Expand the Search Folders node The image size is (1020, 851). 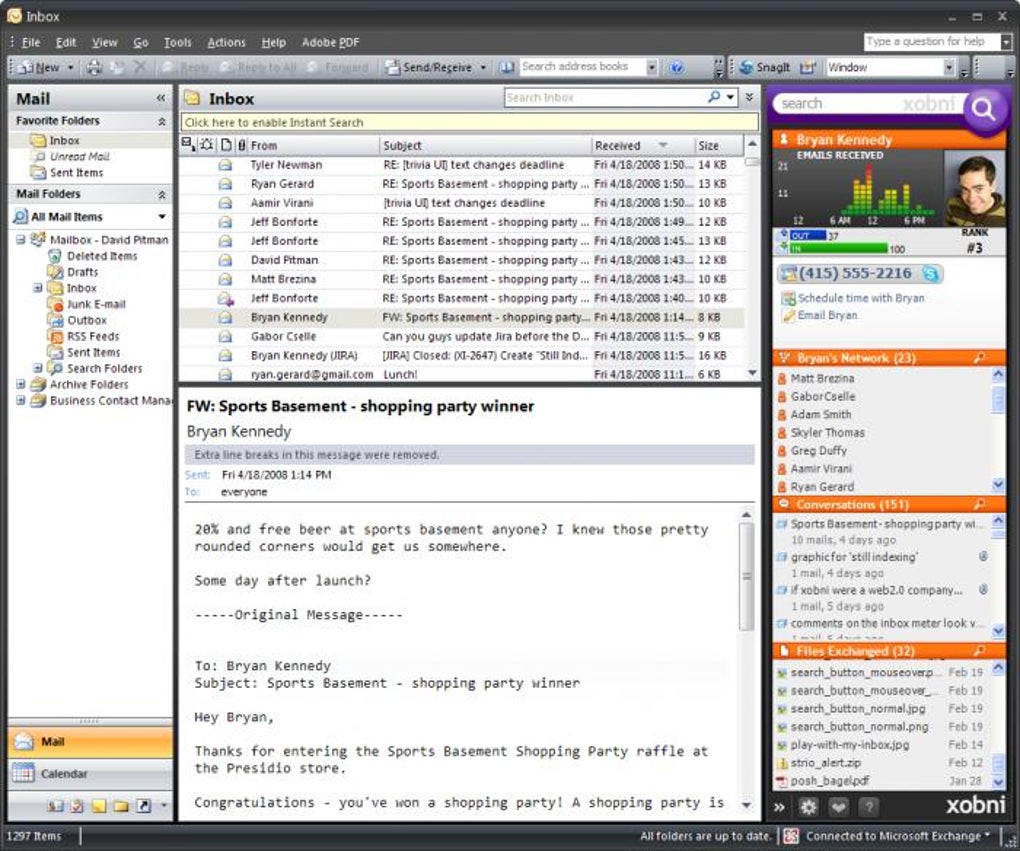pos(38,368)
